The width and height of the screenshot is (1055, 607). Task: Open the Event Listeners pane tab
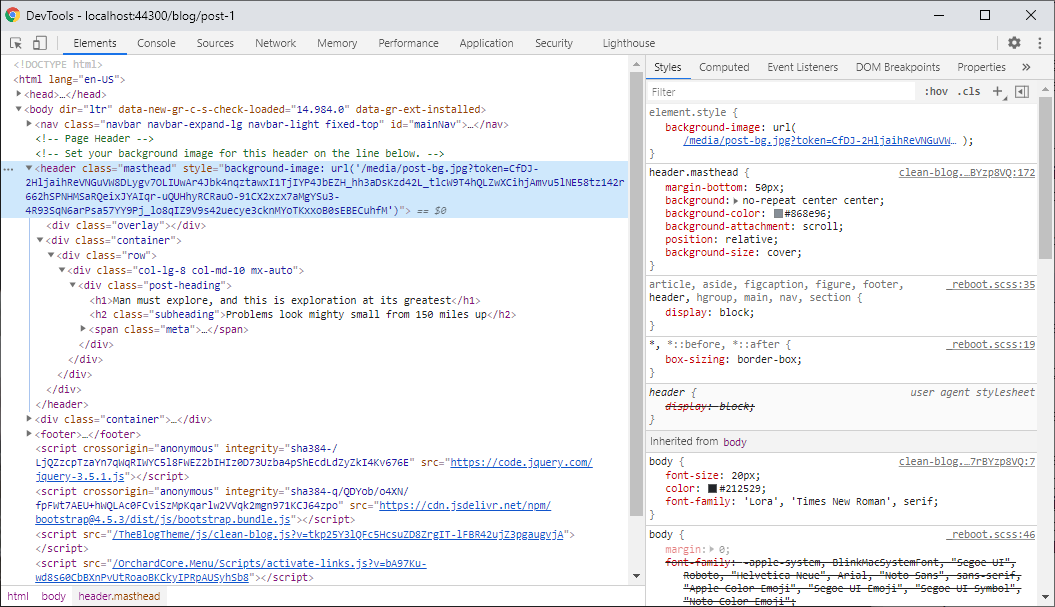click(x=803, y=67)
